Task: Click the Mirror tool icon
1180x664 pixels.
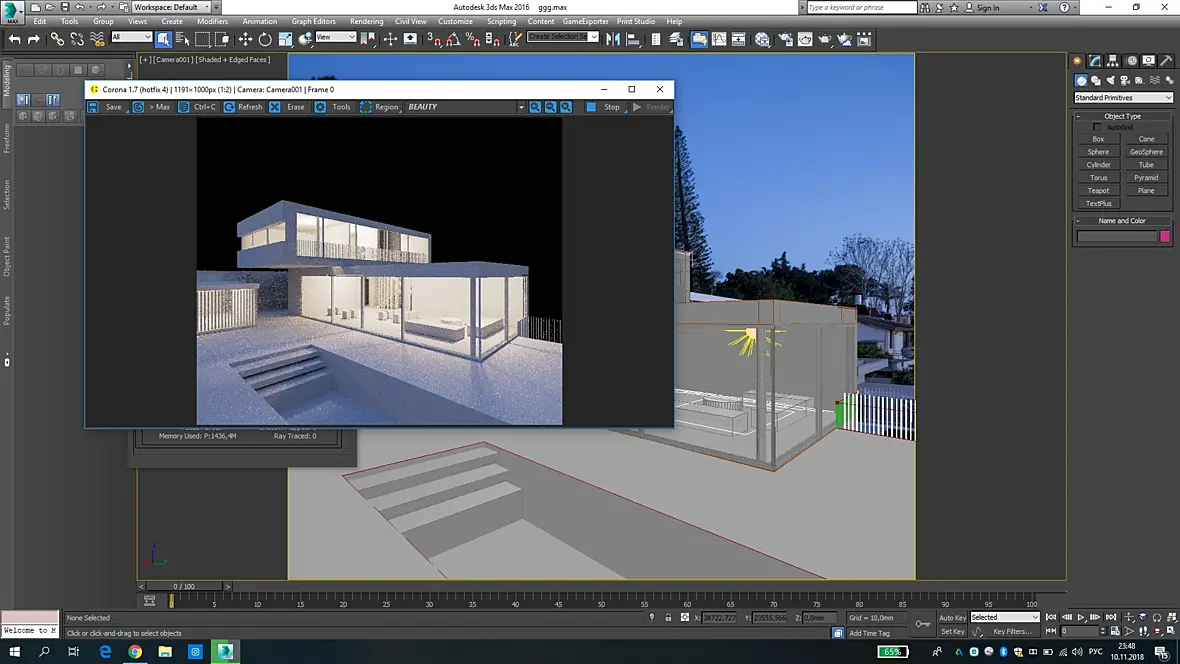Action: click(613, 39)
